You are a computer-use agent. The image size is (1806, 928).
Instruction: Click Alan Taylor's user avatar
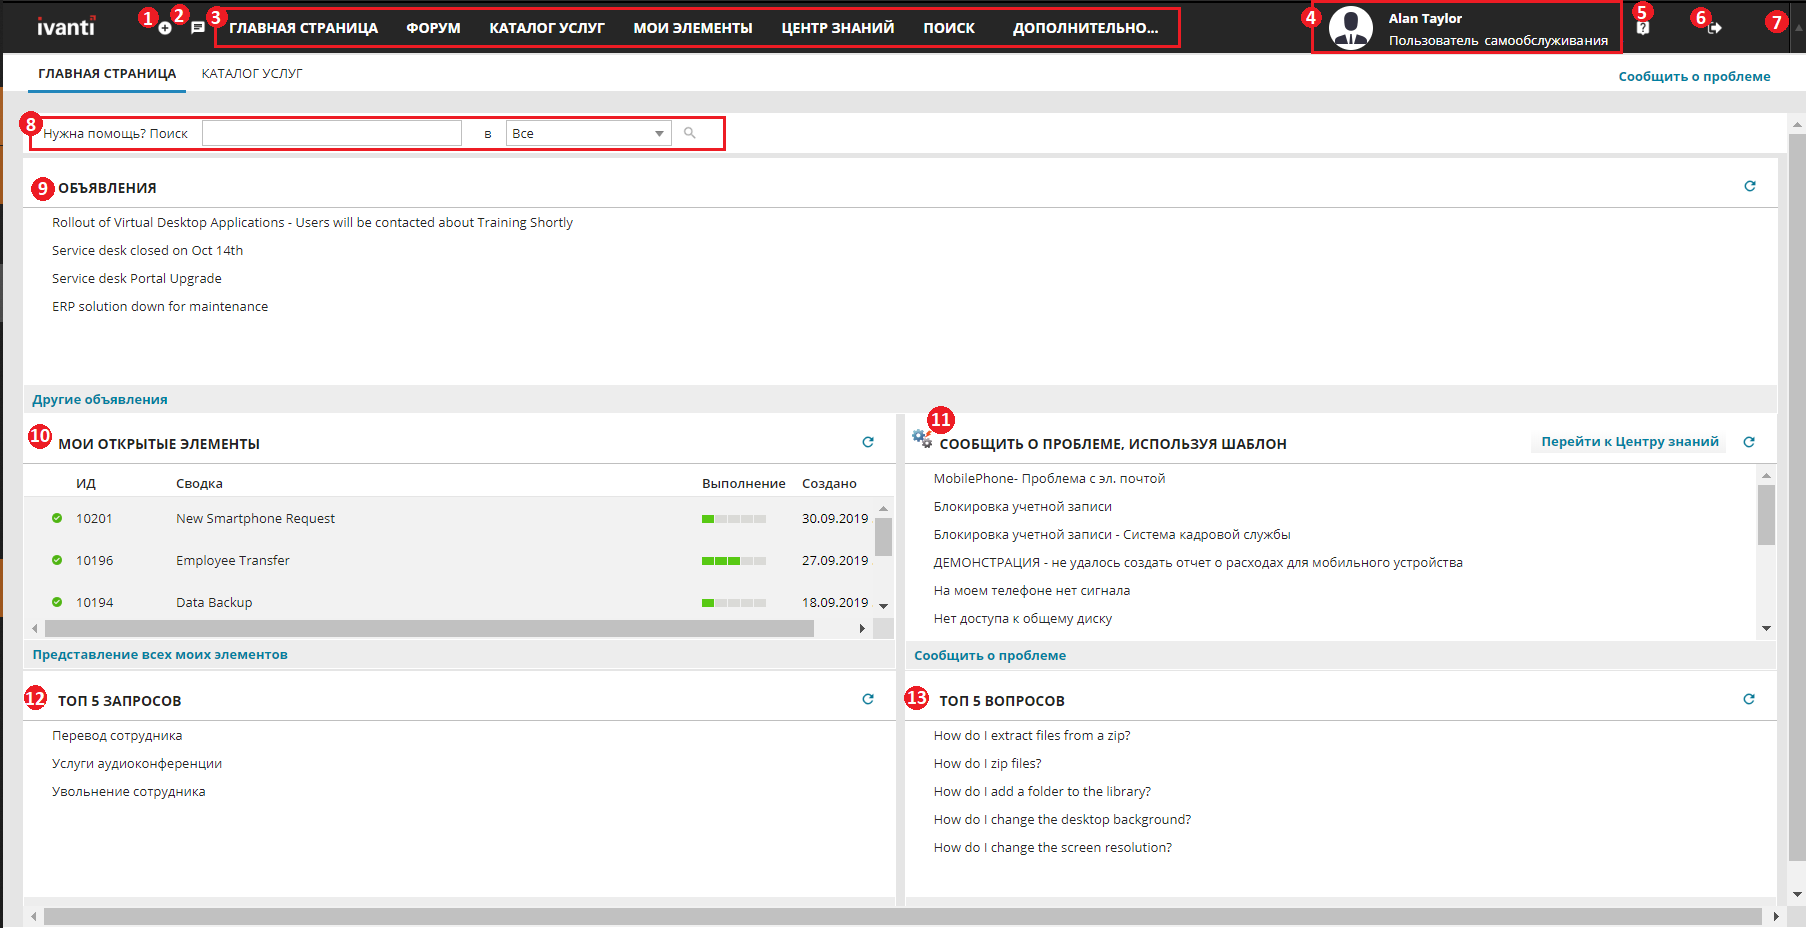coord(1350,28)
